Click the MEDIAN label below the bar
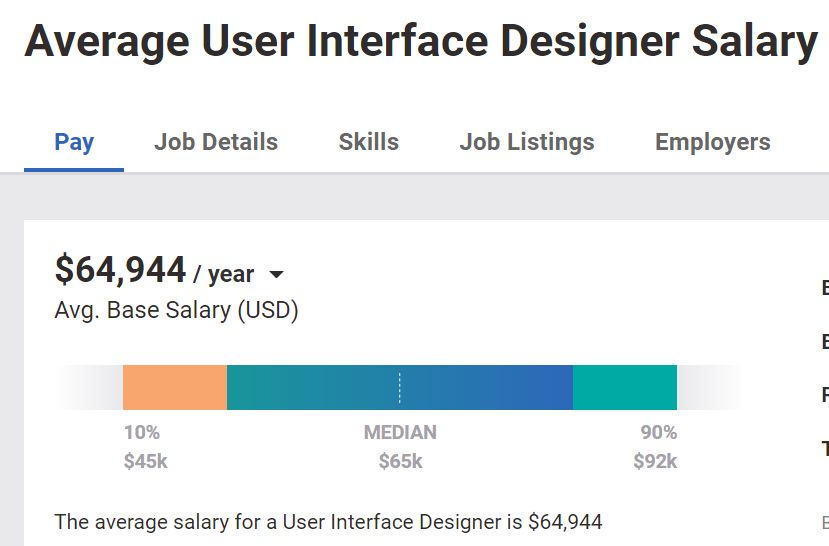The height and width of the screenshot is (546, 829). 400,433
